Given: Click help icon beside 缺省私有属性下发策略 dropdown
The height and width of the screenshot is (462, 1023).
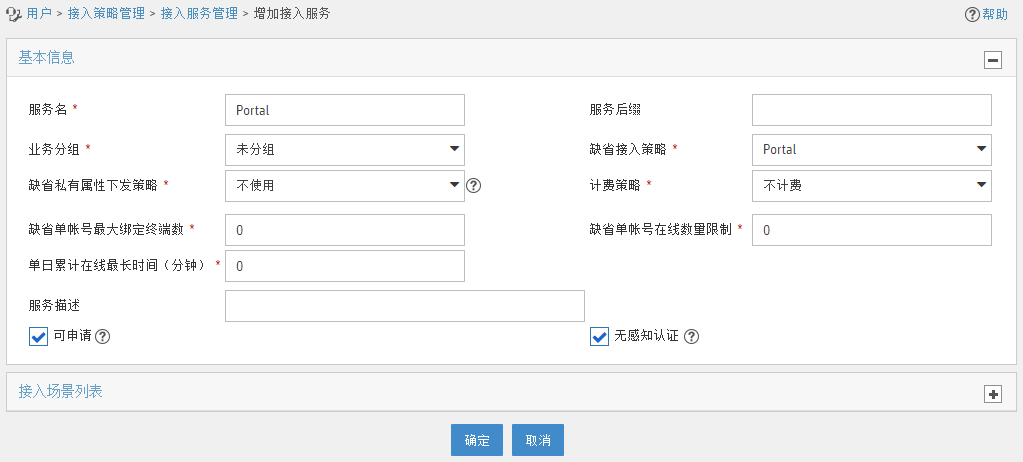Looking at the screenshot, I should click(x=474, y=186).
